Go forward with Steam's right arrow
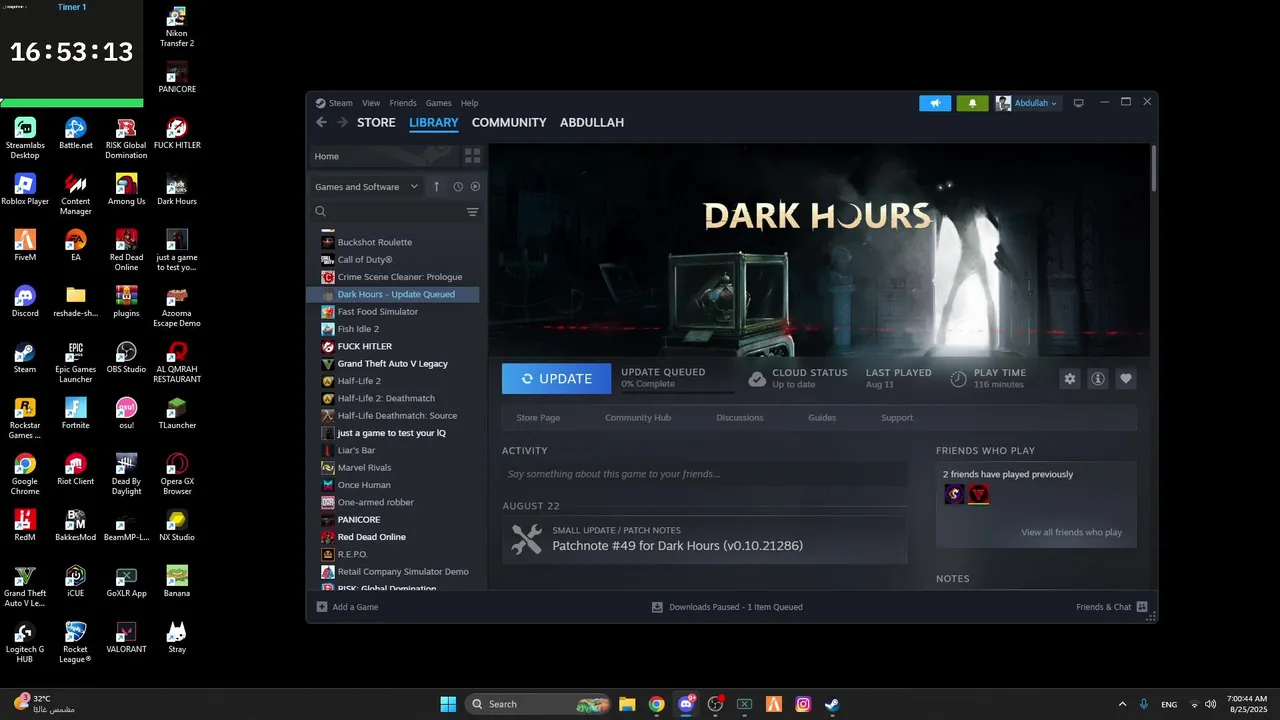The width and height of the screenshot is (1280, 720). click(342, 122)
